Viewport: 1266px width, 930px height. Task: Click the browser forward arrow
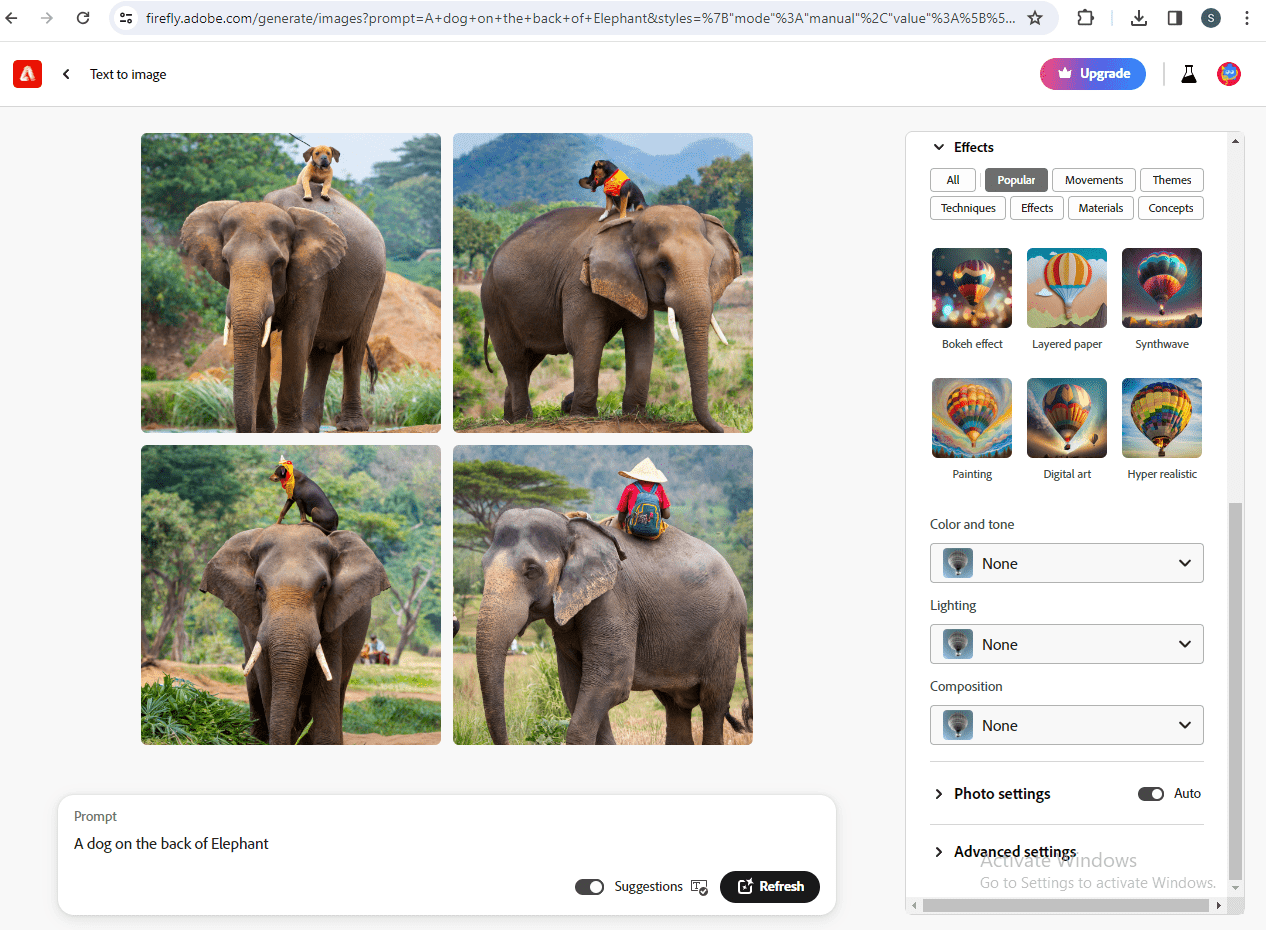point(47,18)
